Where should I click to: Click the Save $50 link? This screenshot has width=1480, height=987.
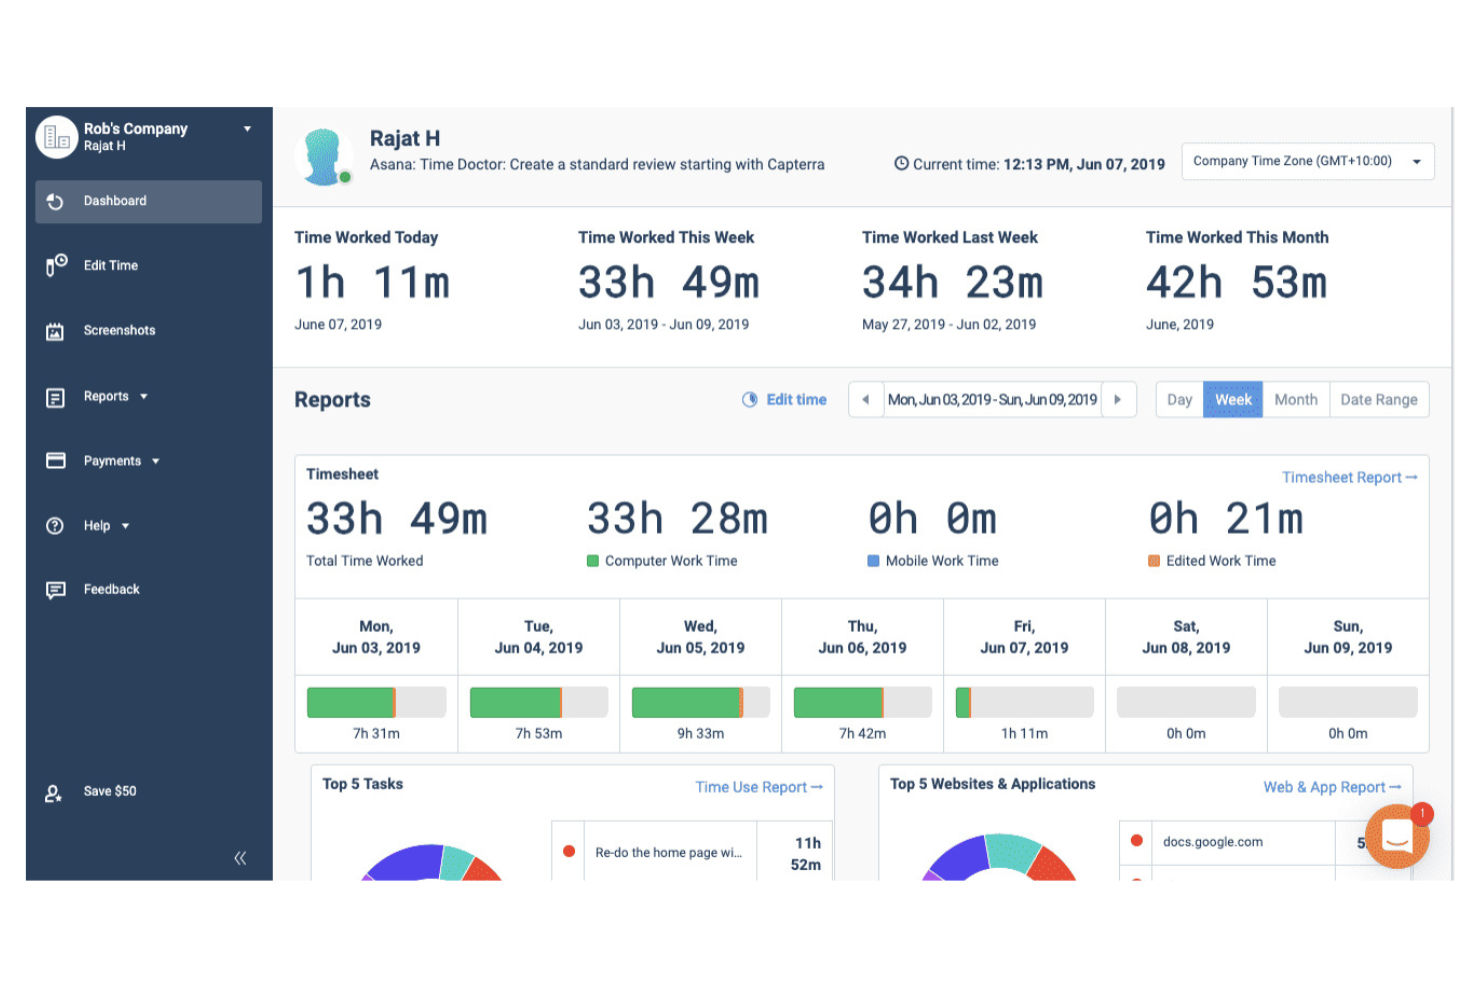pyautogui.click(x=110, y=791)
